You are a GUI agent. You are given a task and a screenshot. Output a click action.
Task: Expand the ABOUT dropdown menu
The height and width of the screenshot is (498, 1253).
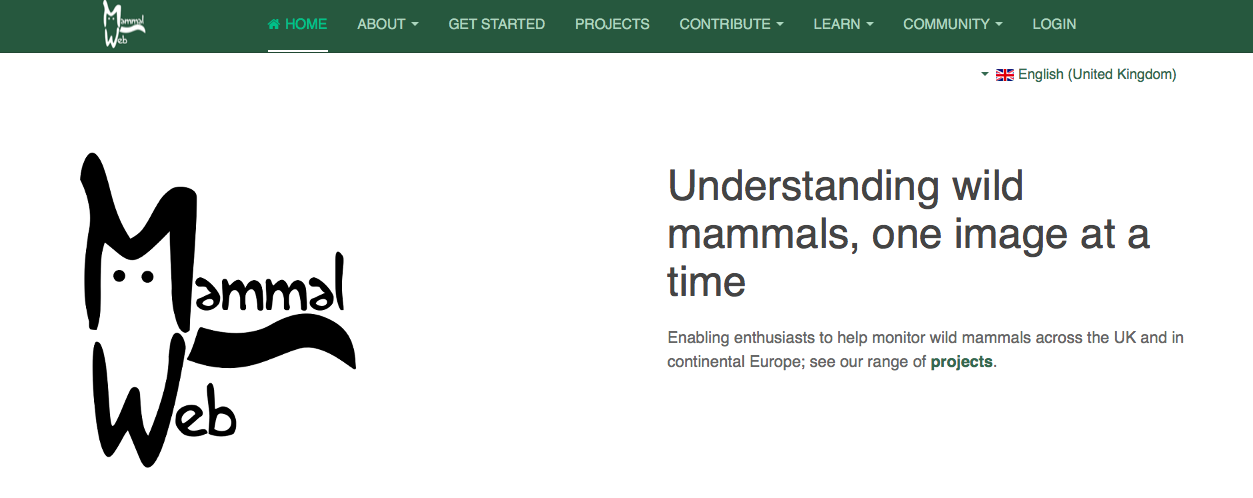point(388,24)
